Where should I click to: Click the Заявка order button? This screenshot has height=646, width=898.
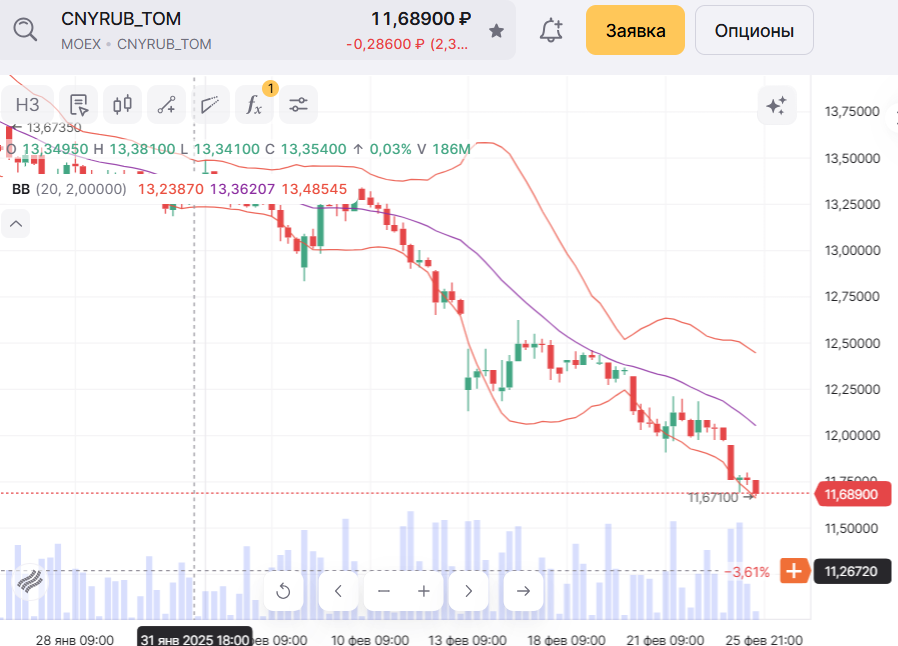[x=635, y=30]
